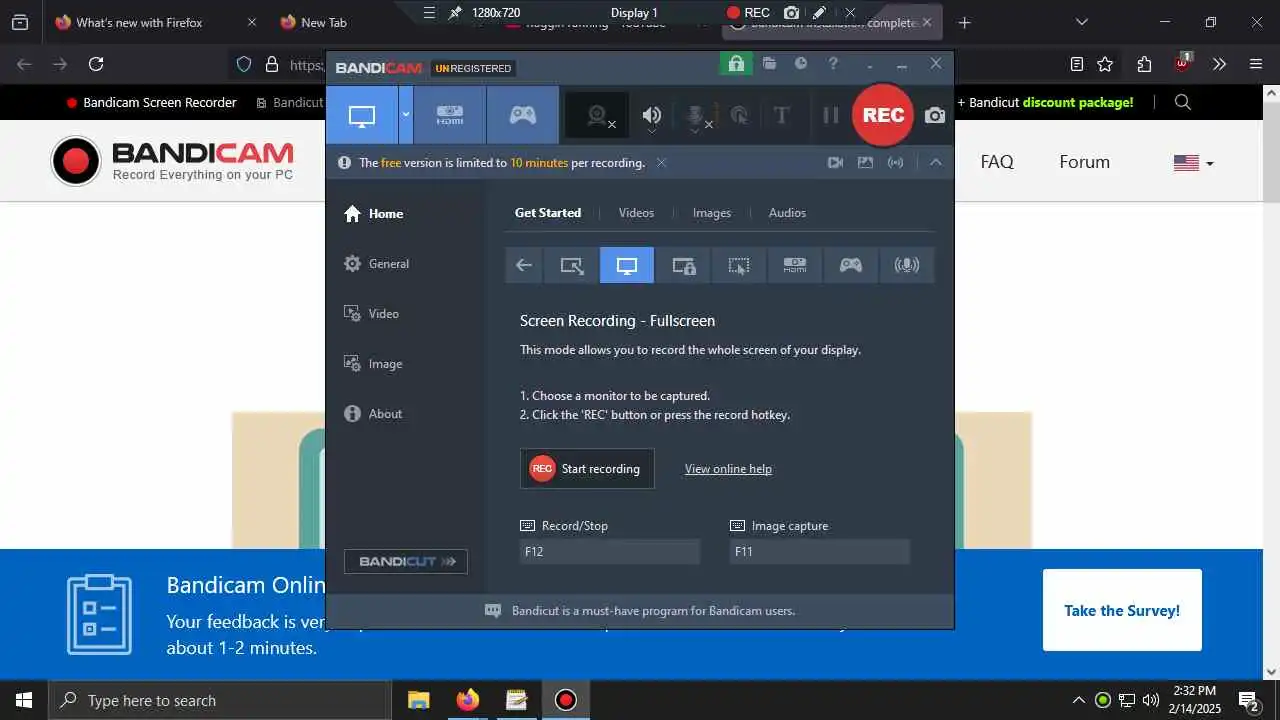Image resolution: width=1280 pixels, height=720 pixels.
Task: Open the list all tabs dropdown arrow
Action: (1081, 22)
